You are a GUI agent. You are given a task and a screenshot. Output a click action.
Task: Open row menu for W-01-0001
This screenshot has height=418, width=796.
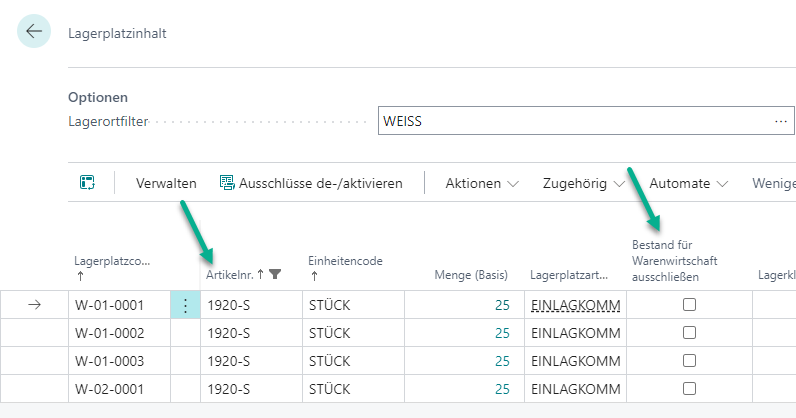tap(185, 306)
